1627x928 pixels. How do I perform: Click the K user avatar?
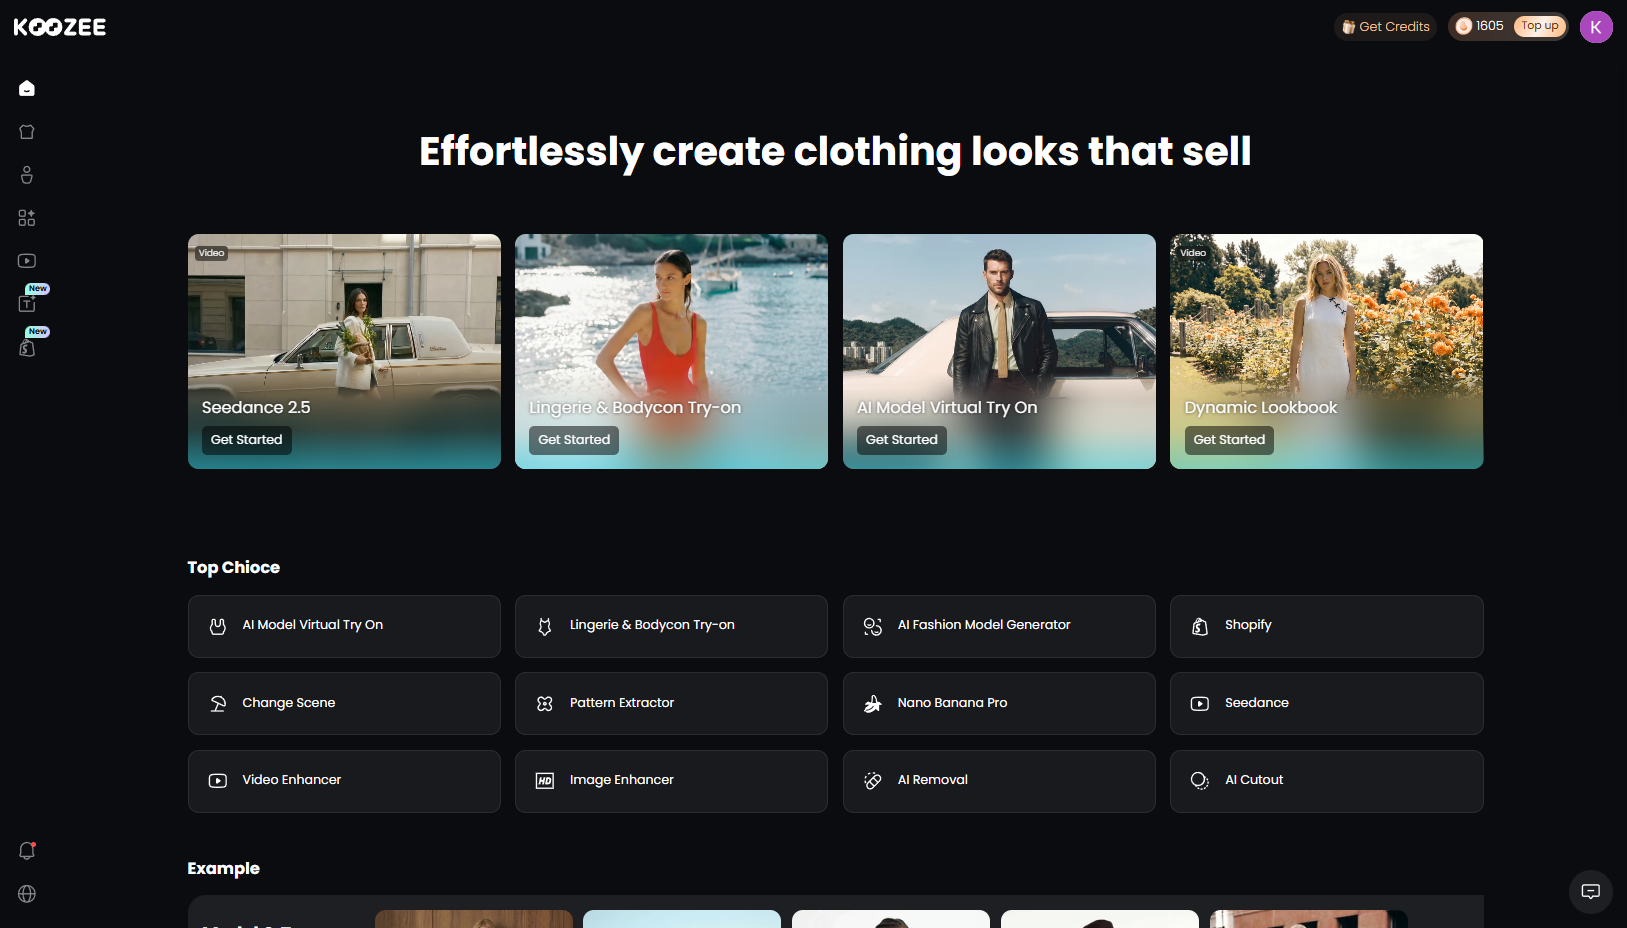click(x=1596, y=27)
